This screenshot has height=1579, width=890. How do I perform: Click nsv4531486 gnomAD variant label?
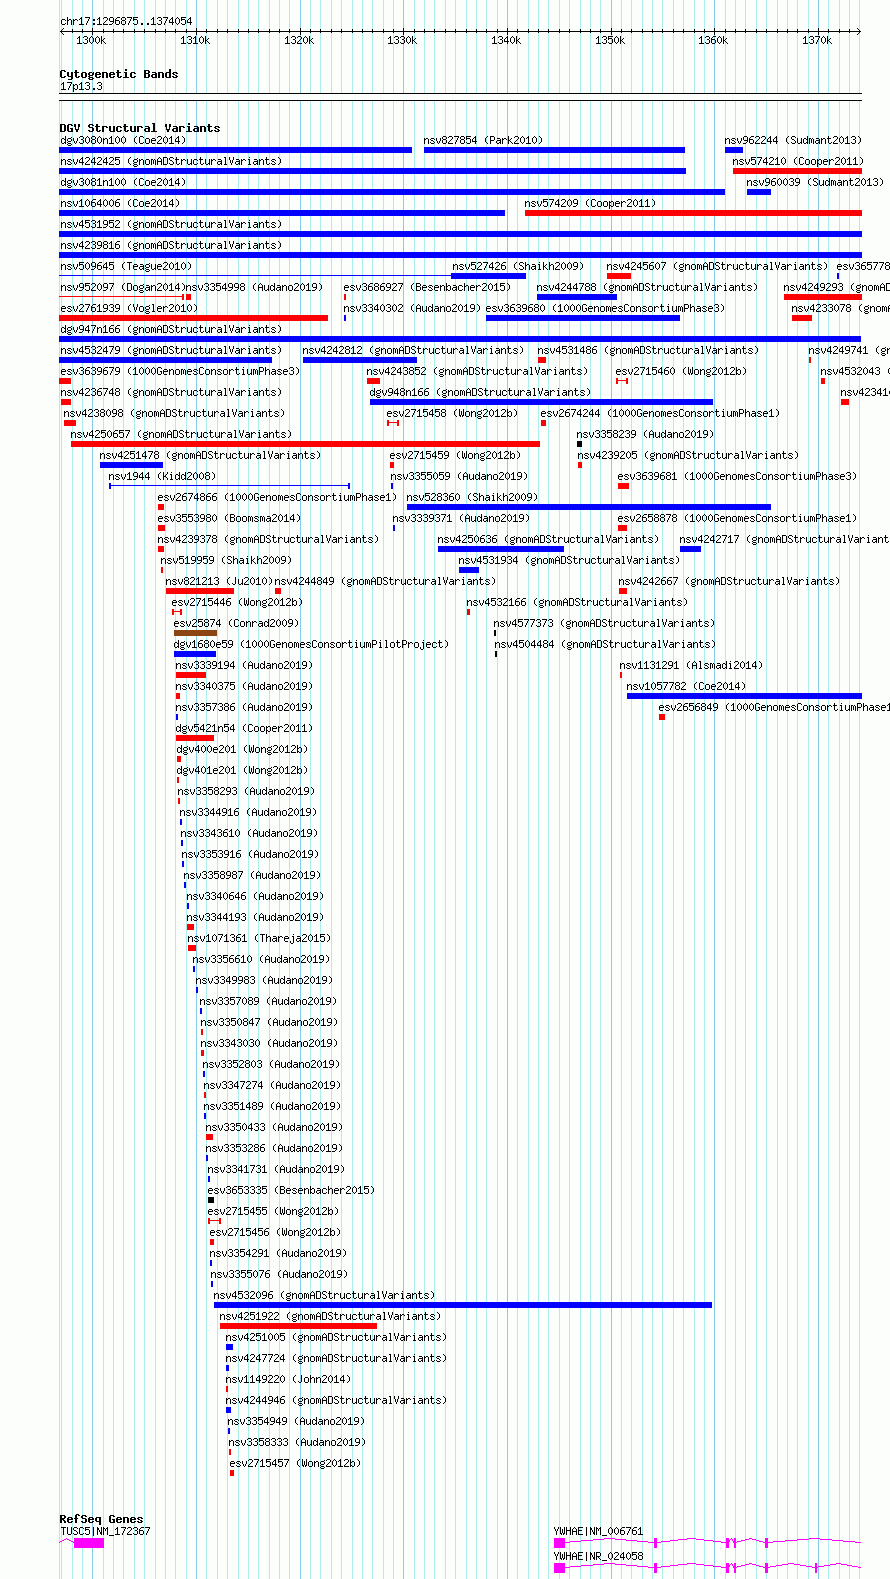click(x=648, y=350)
